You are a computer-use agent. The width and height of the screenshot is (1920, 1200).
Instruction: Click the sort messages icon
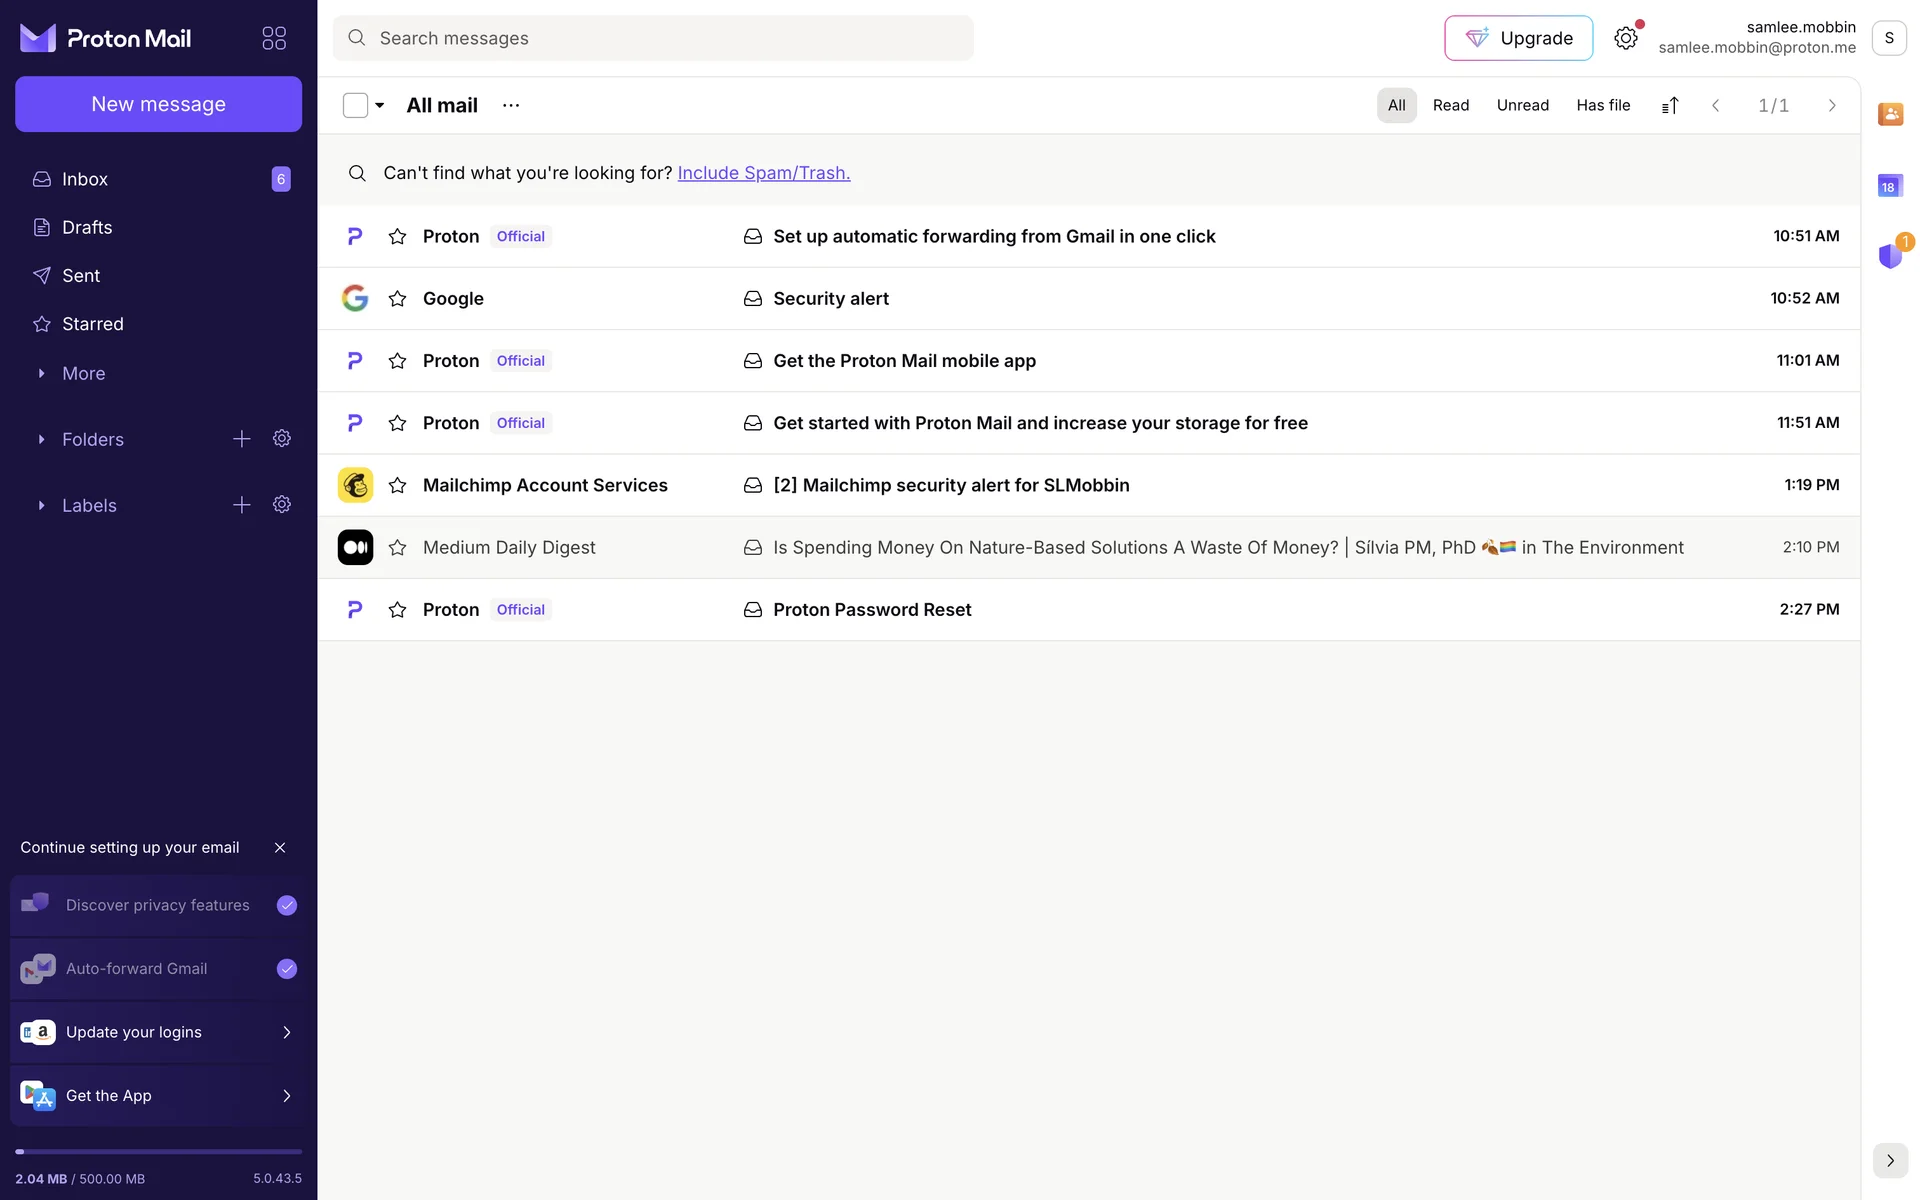(x=1669, y=105)
